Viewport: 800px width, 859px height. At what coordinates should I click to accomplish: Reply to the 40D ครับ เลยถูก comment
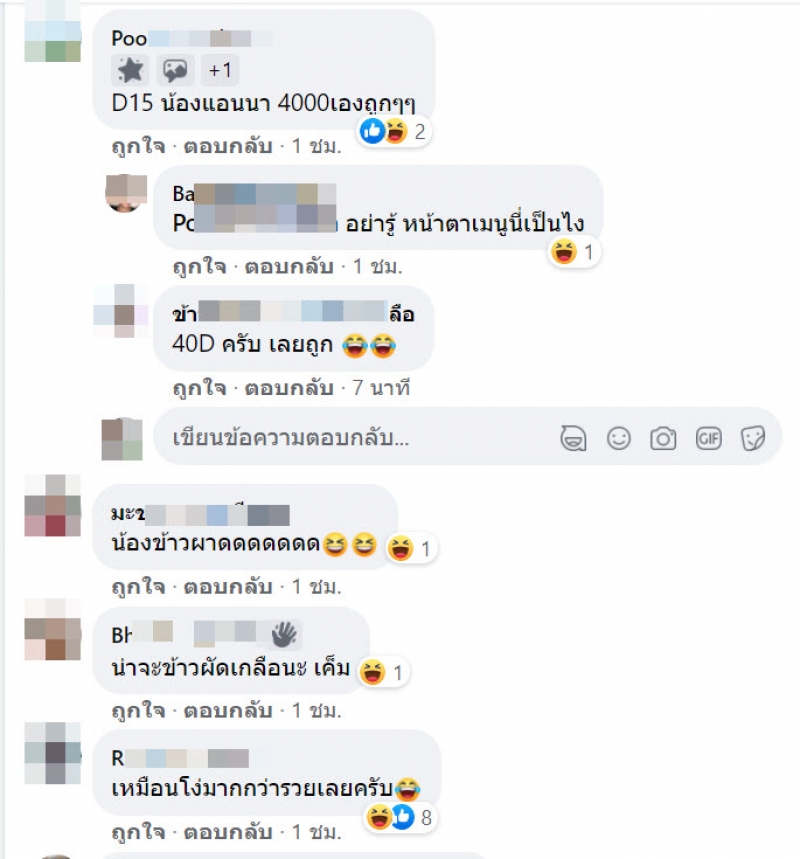point(289,388)
